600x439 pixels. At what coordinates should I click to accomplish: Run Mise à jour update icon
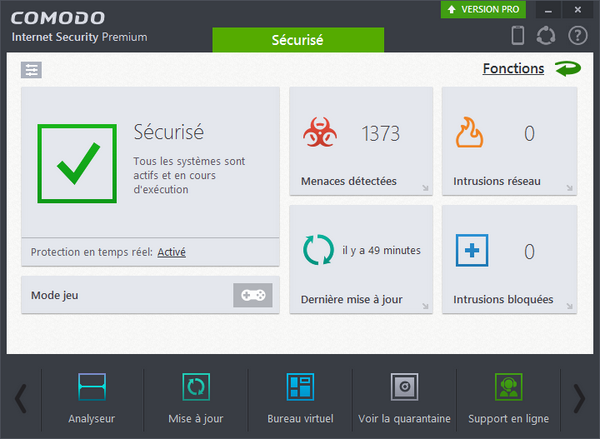196,387
